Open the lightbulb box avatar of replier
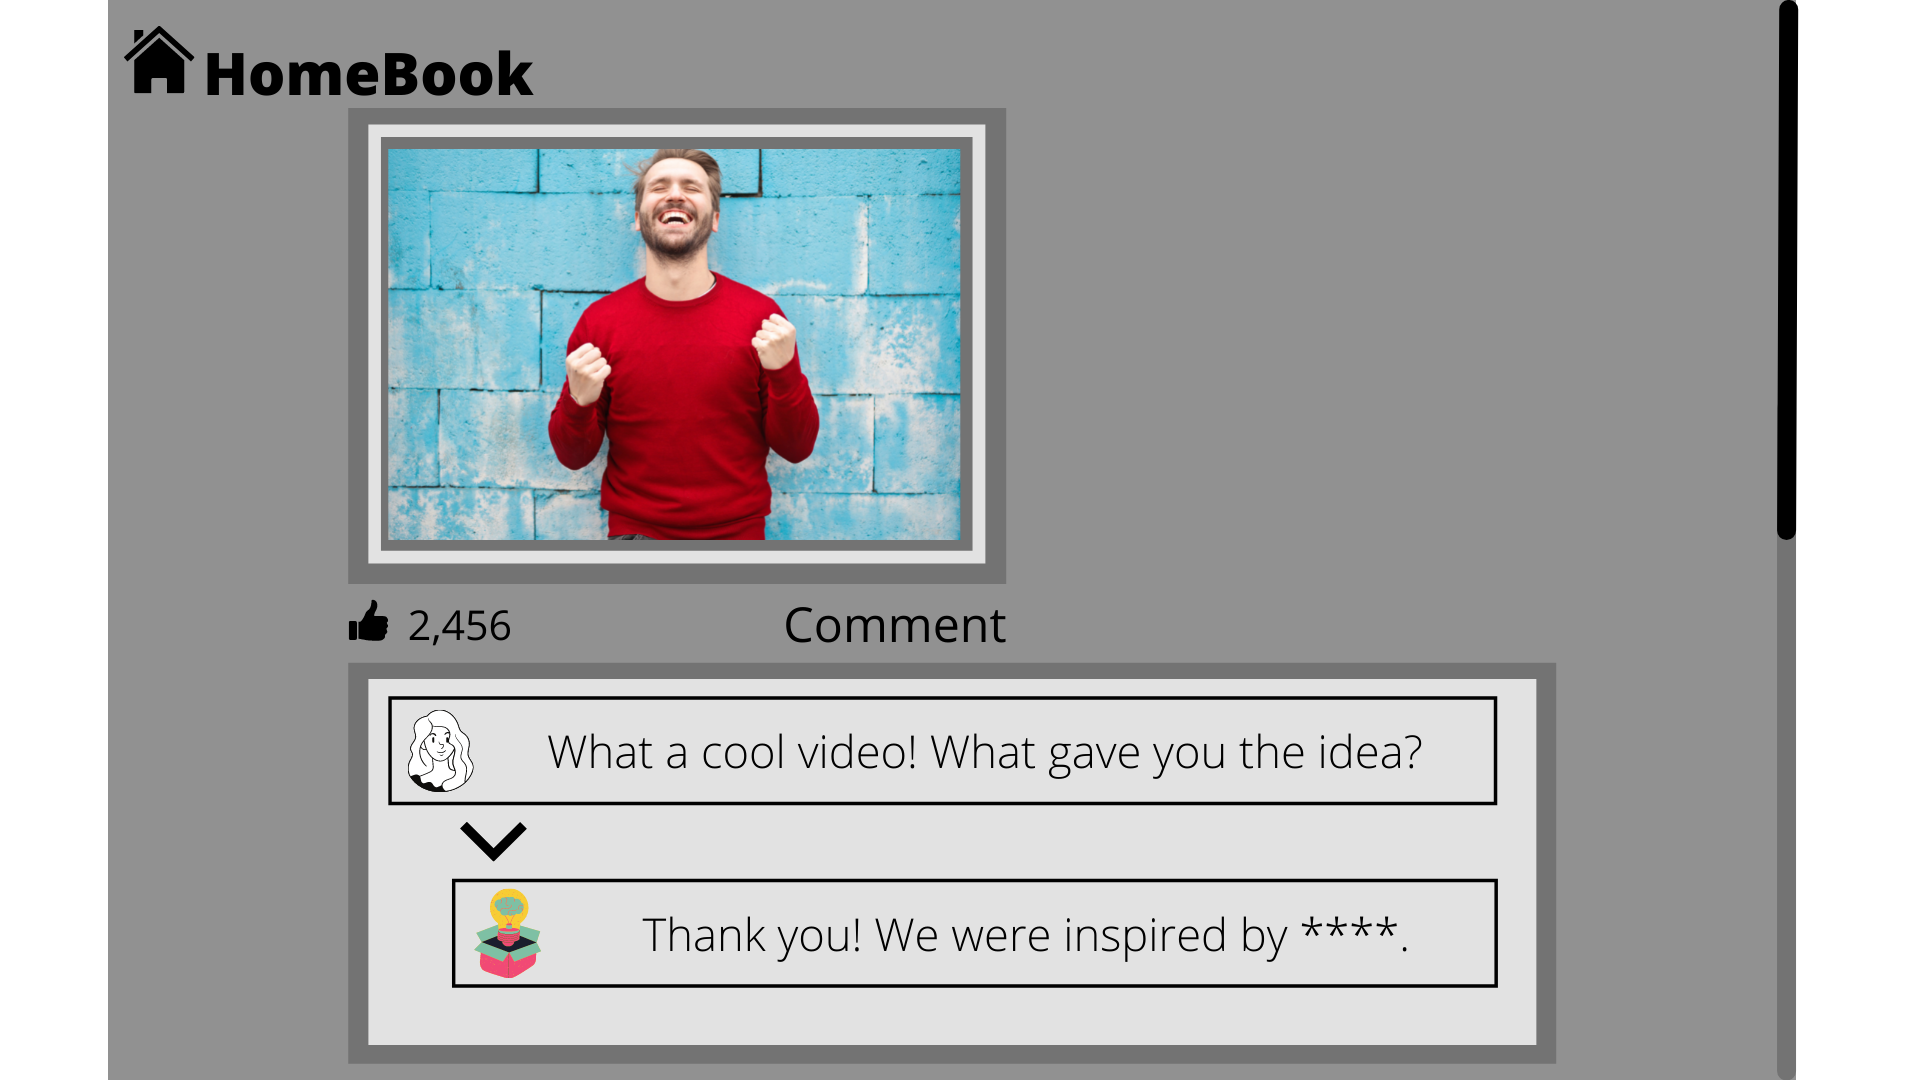The height and width of the screenshot is (1080, 1920). (508, 933)
